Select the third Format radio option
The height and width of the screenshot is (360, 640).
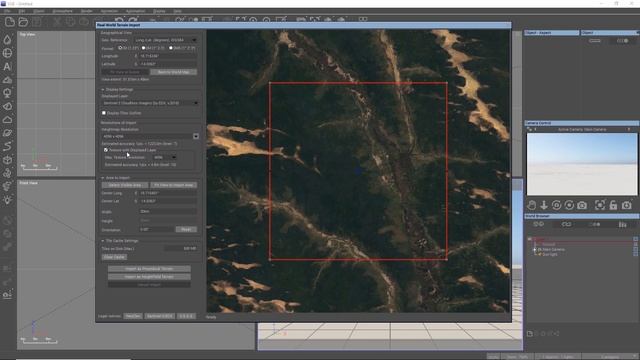click(x=171, y=48)
